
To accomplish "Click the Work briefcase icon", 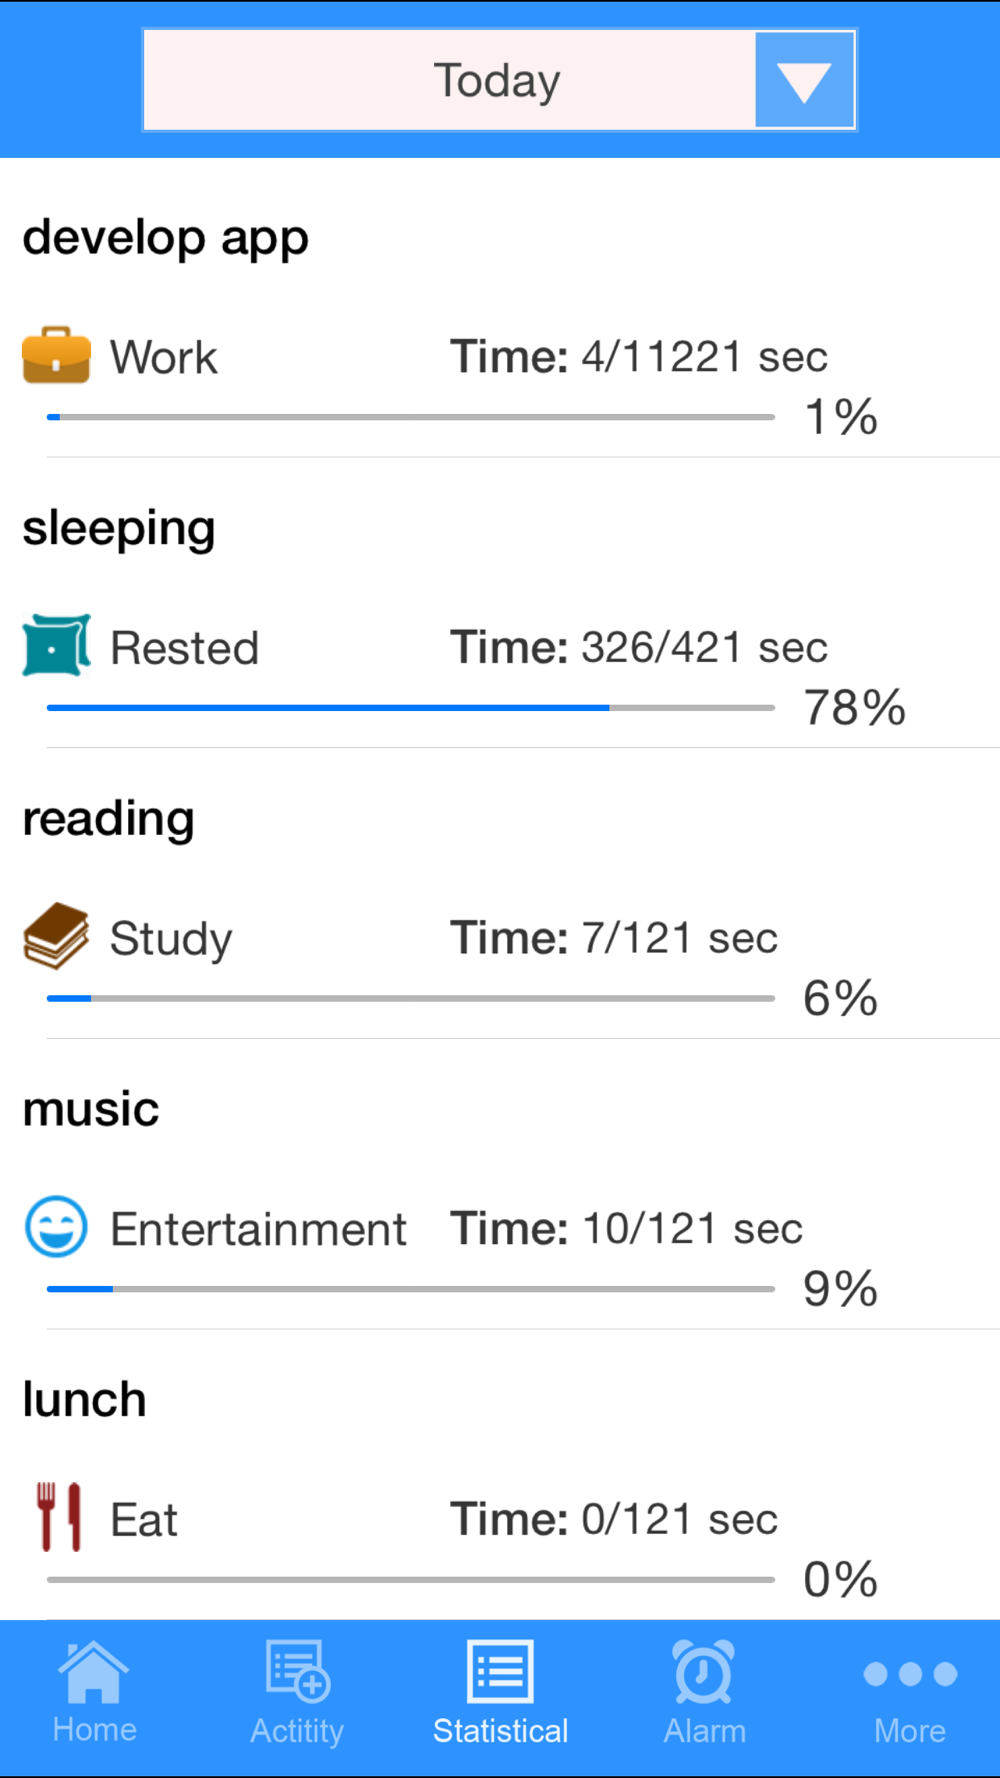I will 56,355.
